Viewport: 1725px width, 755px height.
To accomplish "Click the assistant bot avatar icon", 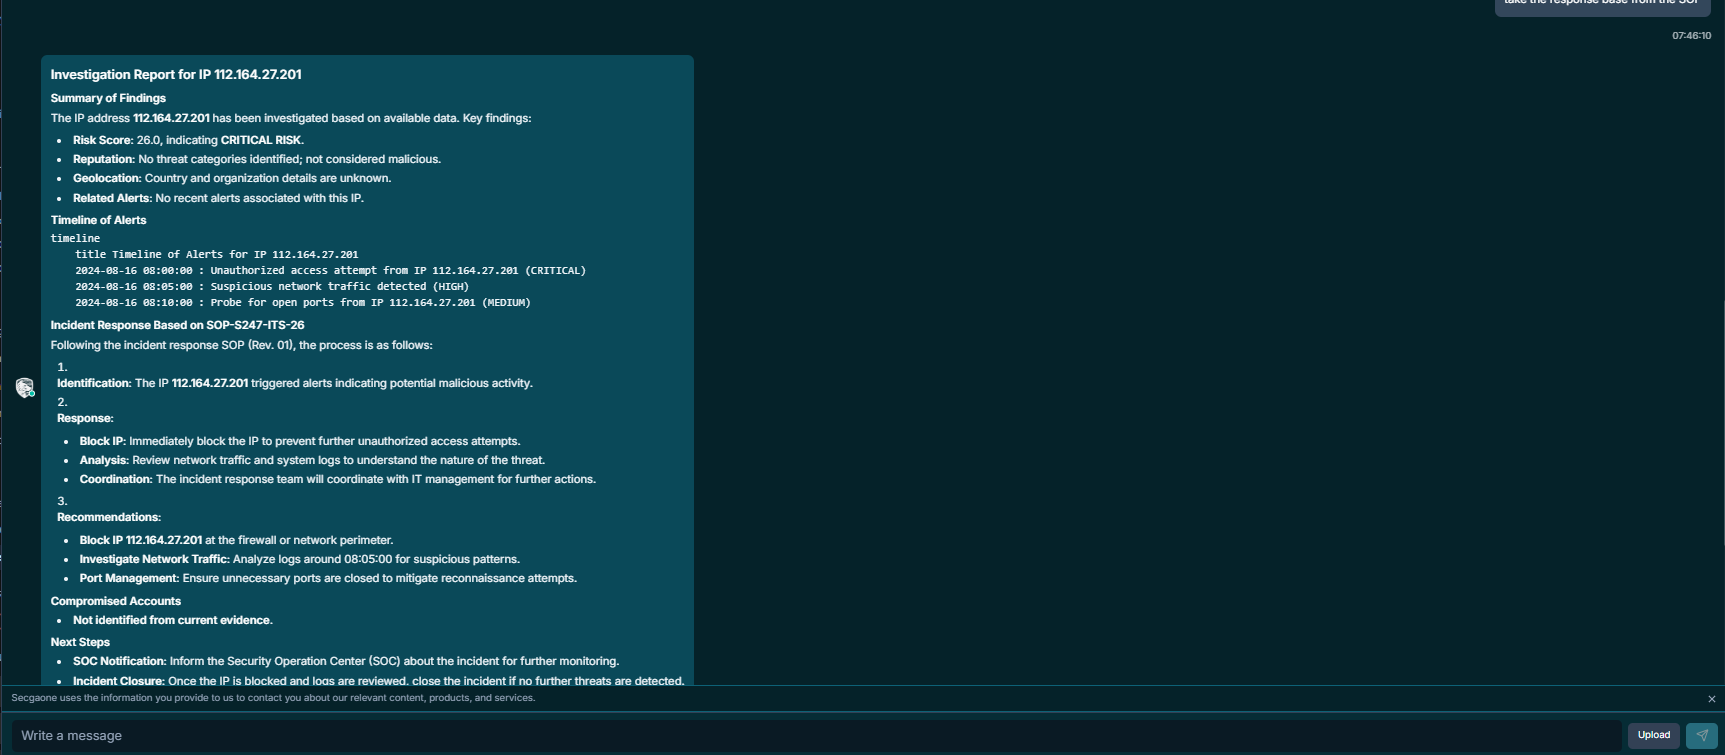I will coord(25,388).
